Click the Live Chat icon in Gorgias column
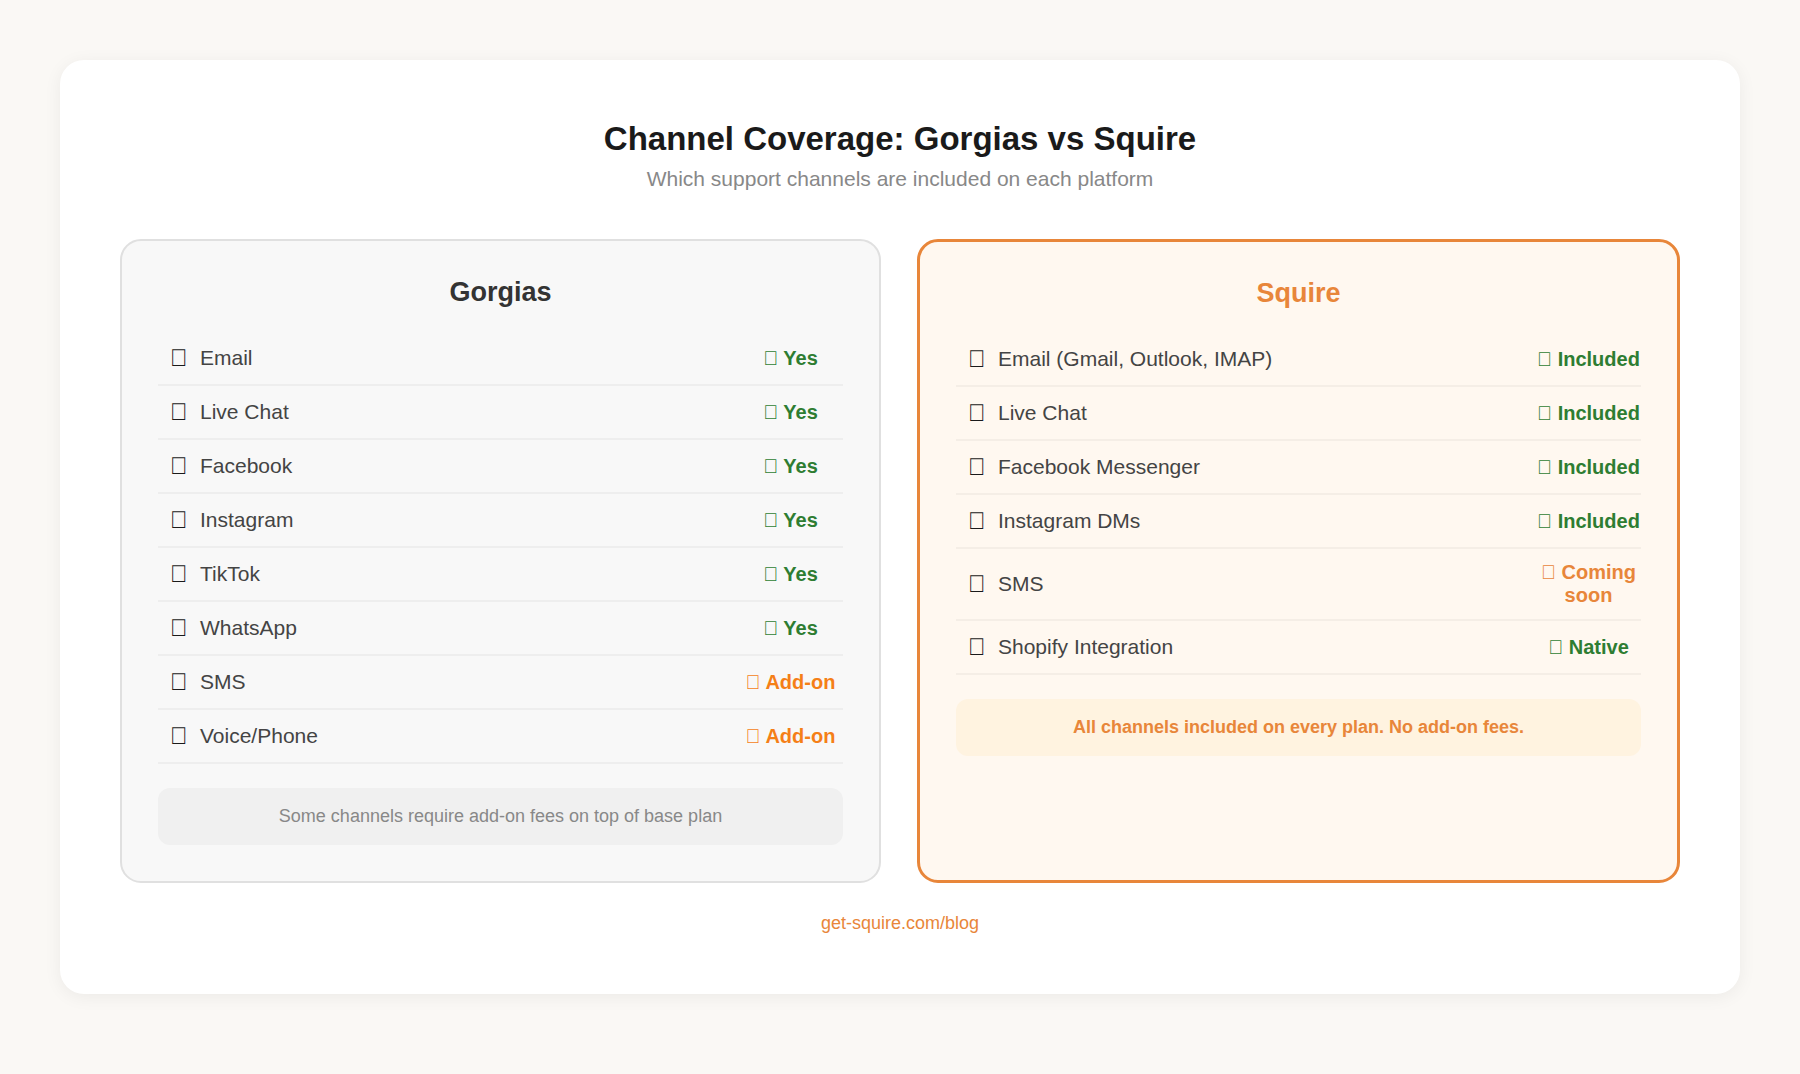This screenshot has width=1800, height=1074. (179, 411)
